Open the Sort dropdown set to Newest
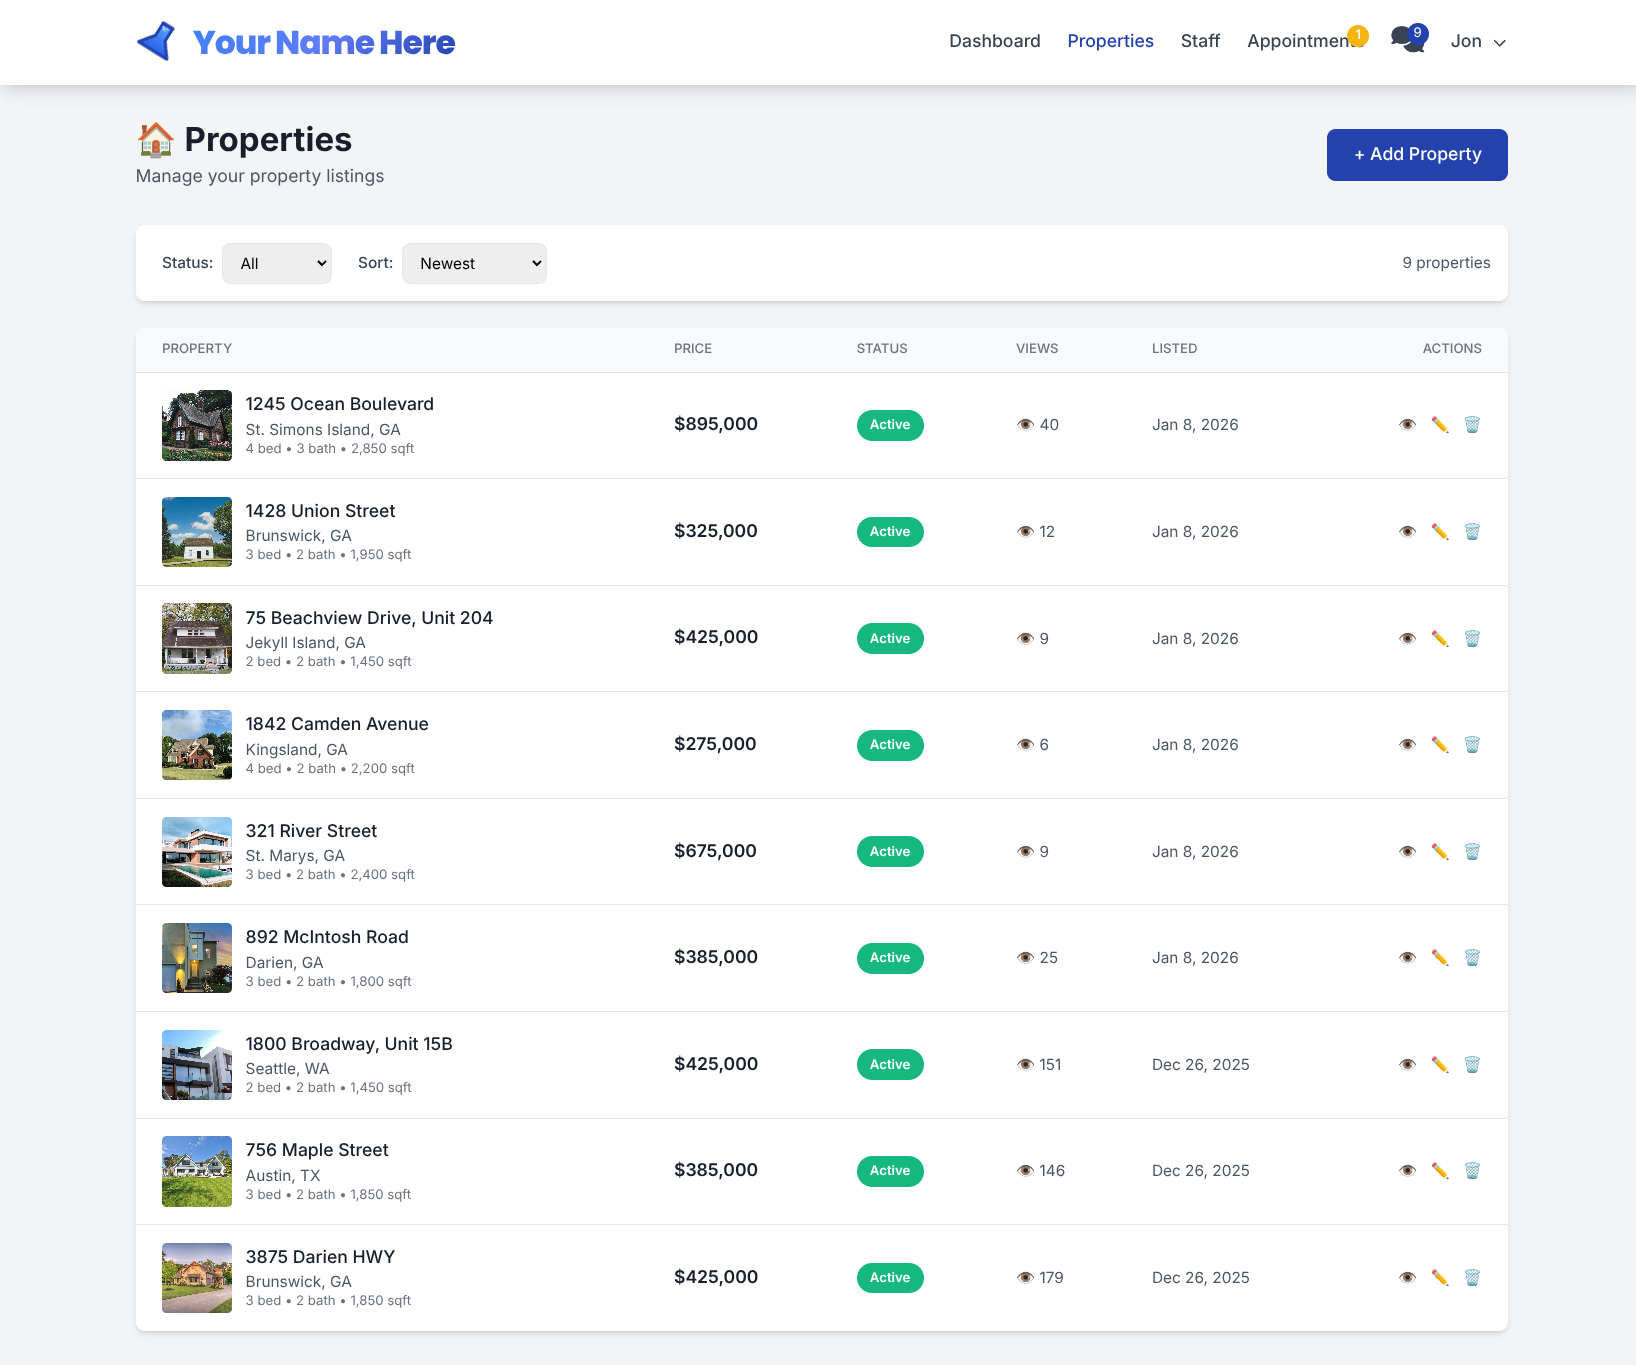Viewport: 1636px width, 1365px height. 474,263
